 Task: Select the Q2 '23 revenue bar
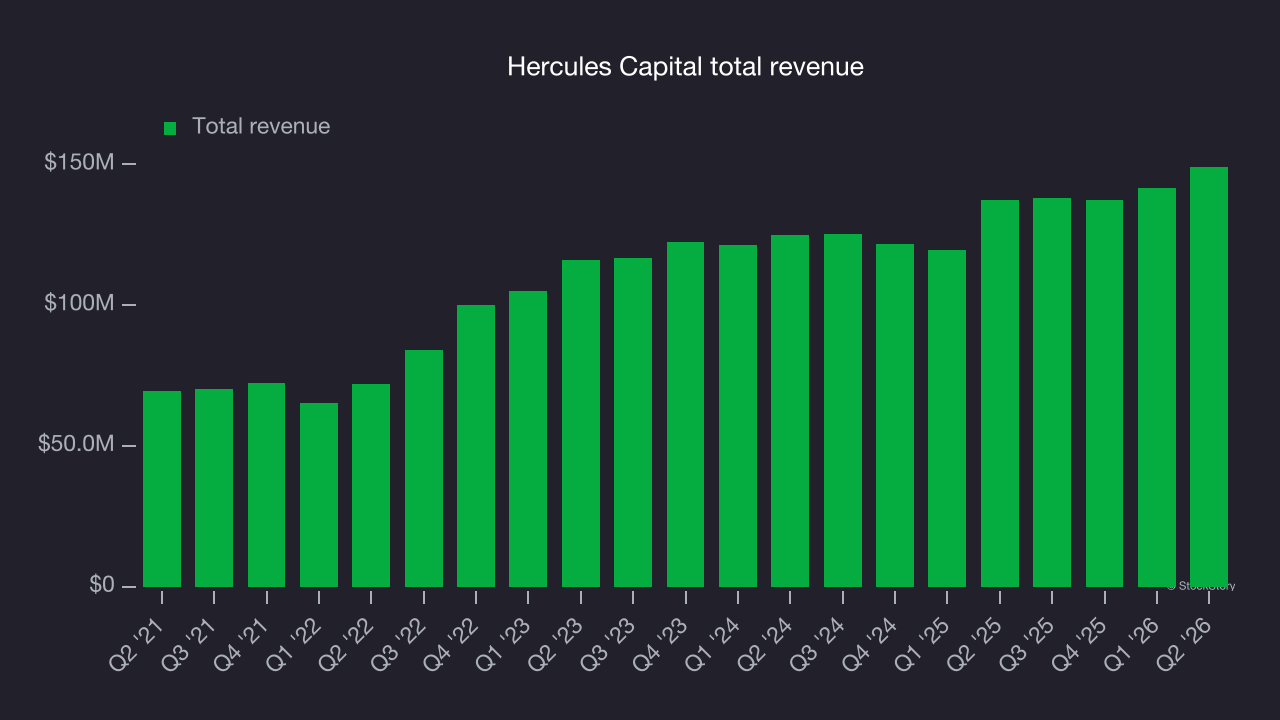tap(581, 423)
